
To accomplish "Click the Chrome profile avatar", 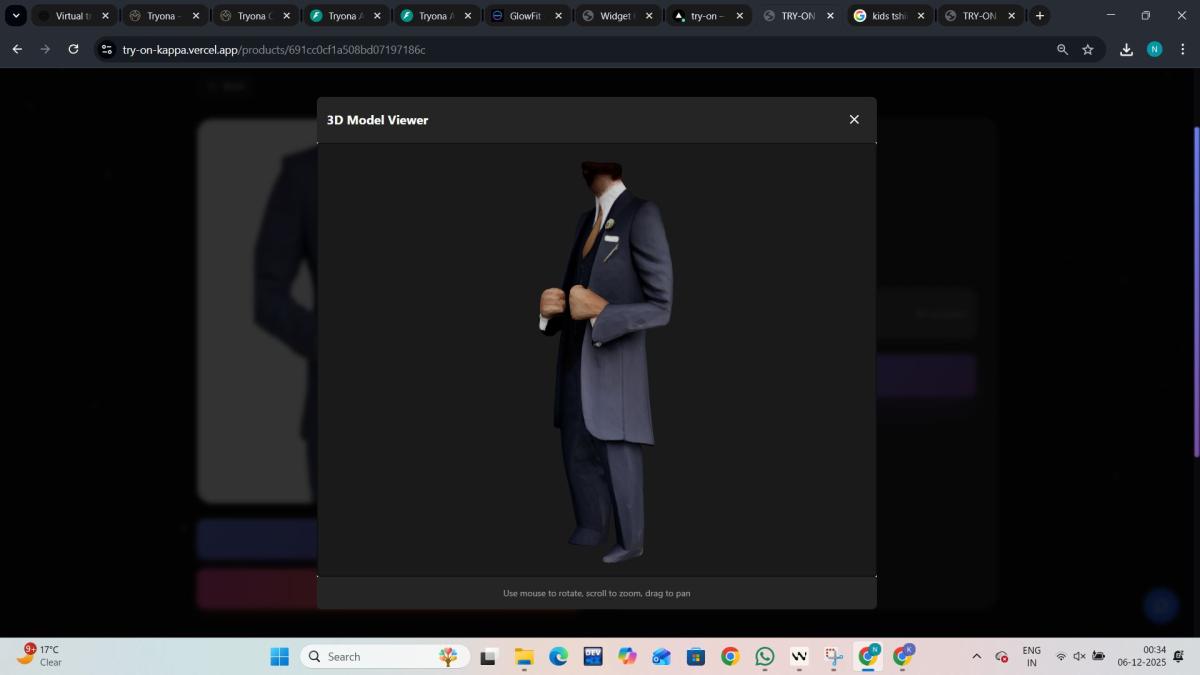I will click(x=1154, y=49).
